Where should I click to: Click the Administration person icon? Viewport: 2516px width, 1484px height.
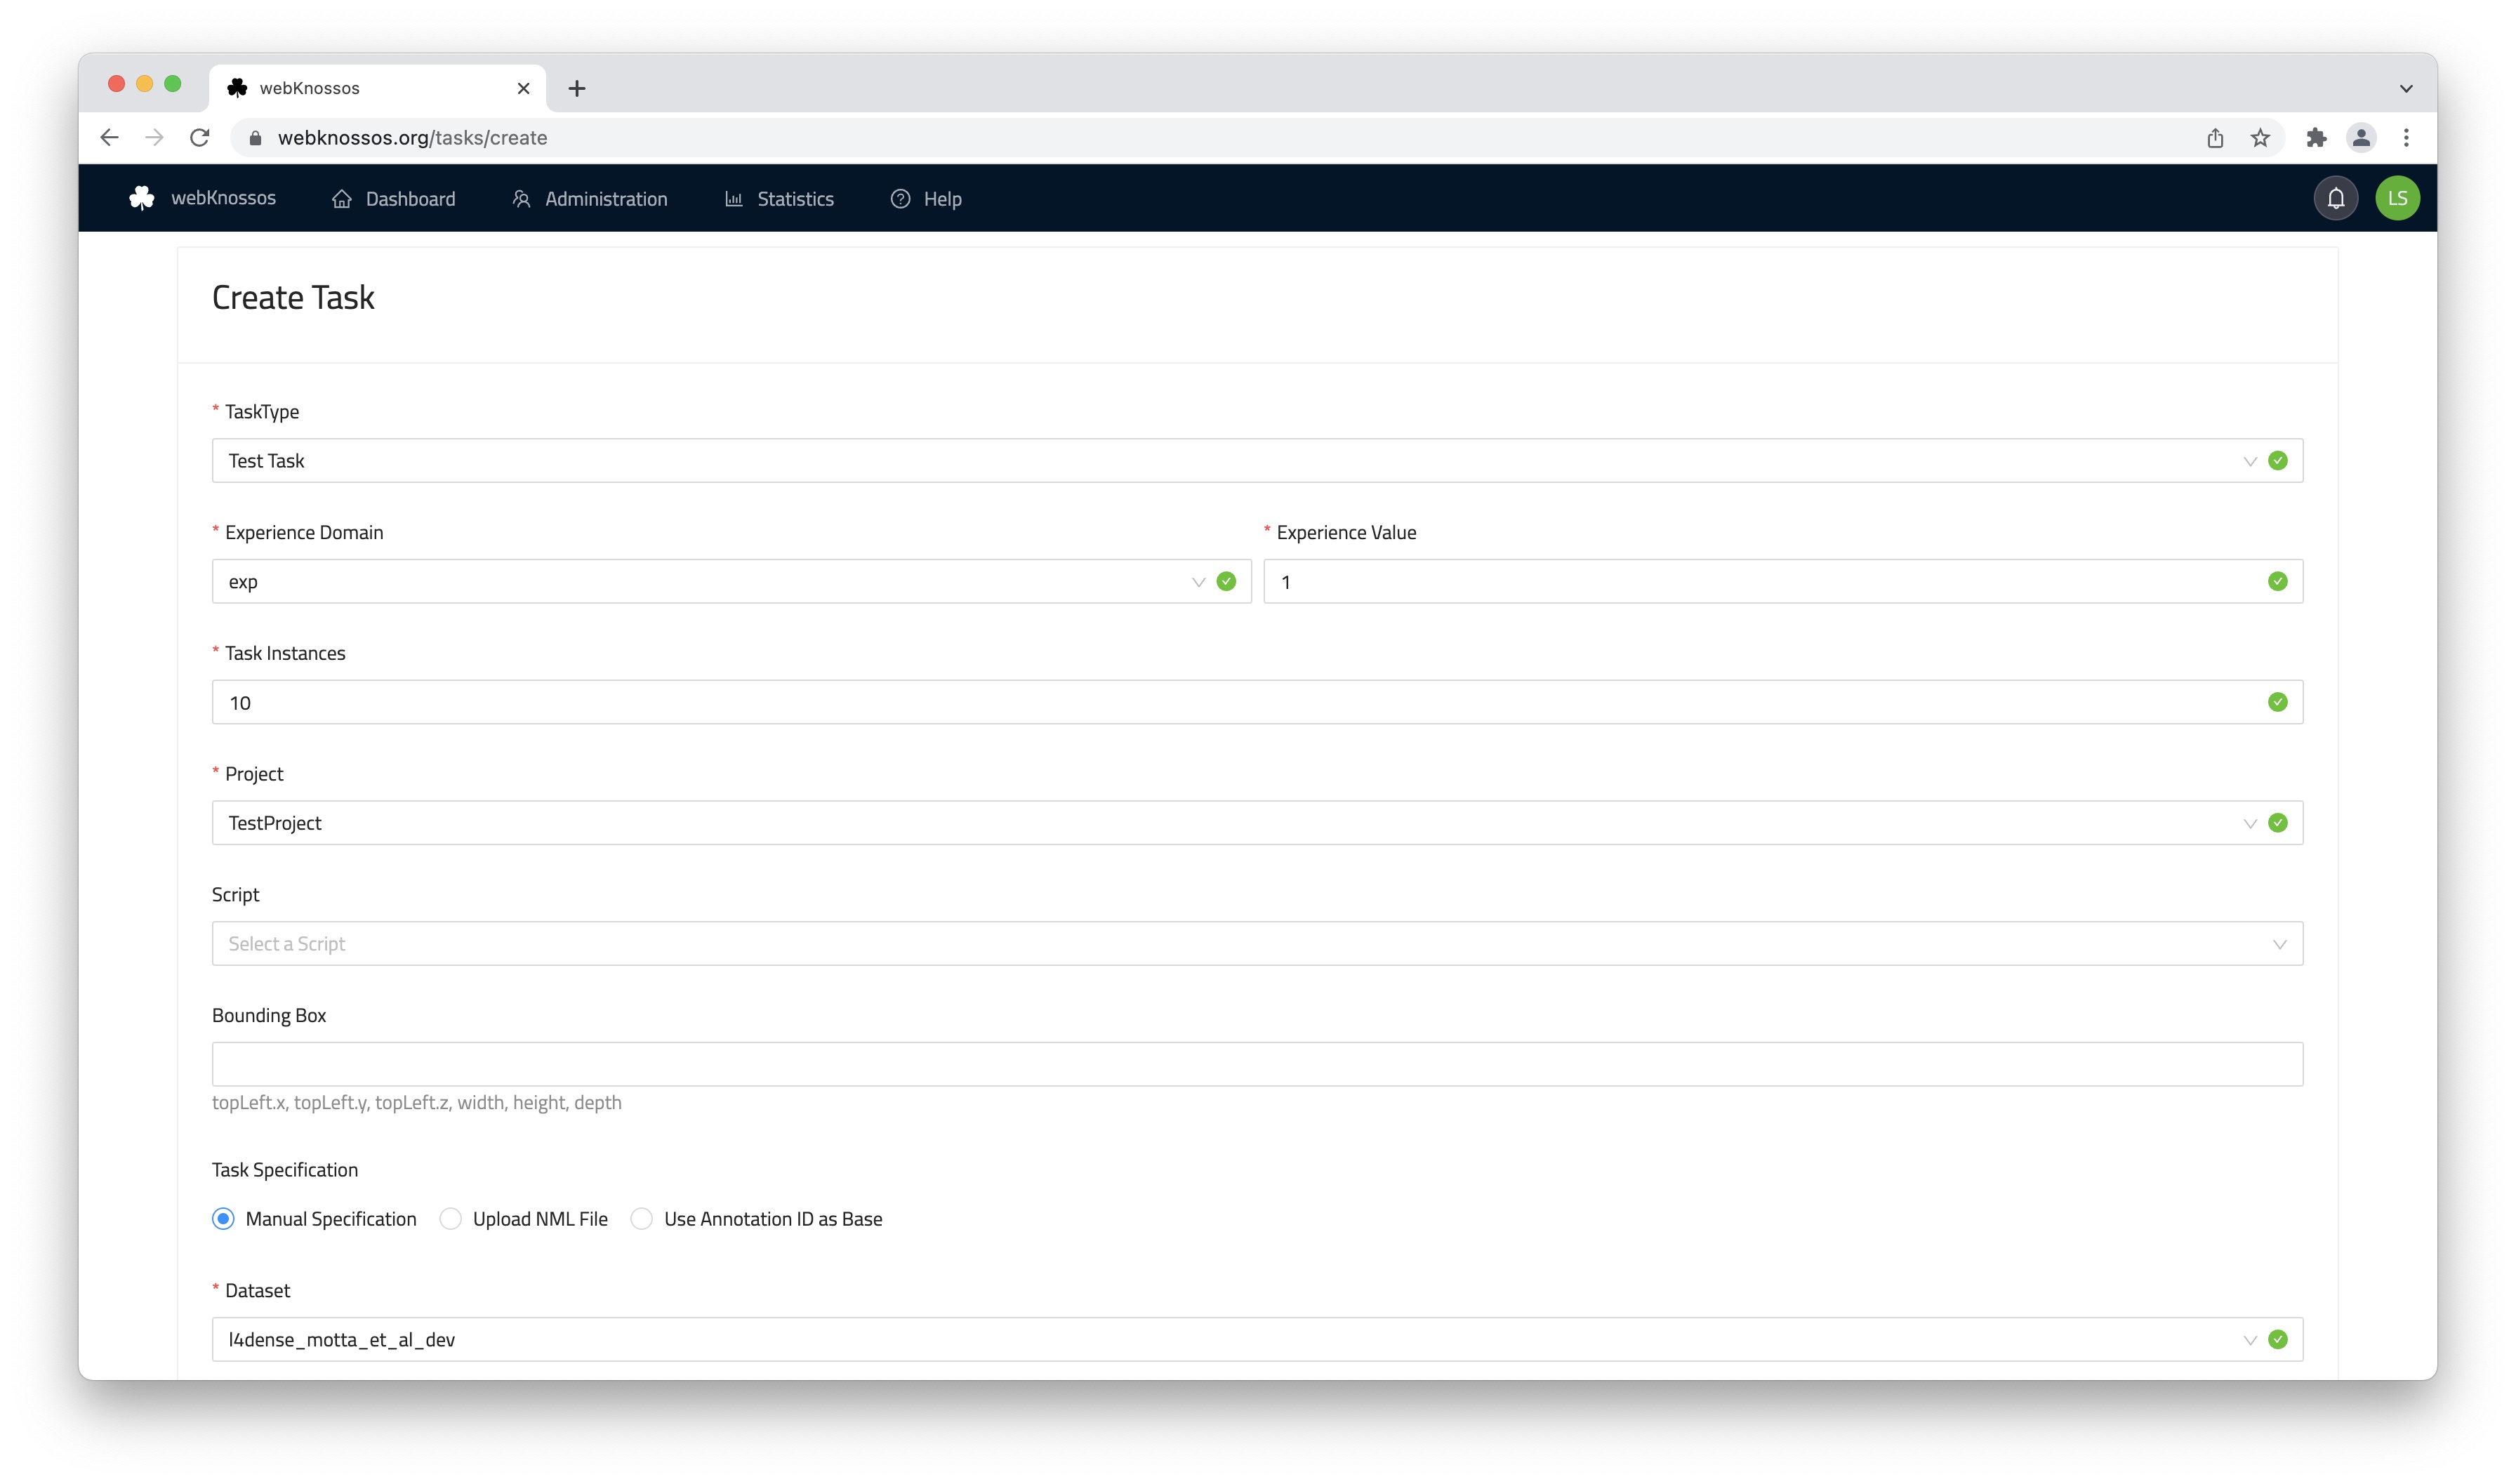[x=521, y=199]
